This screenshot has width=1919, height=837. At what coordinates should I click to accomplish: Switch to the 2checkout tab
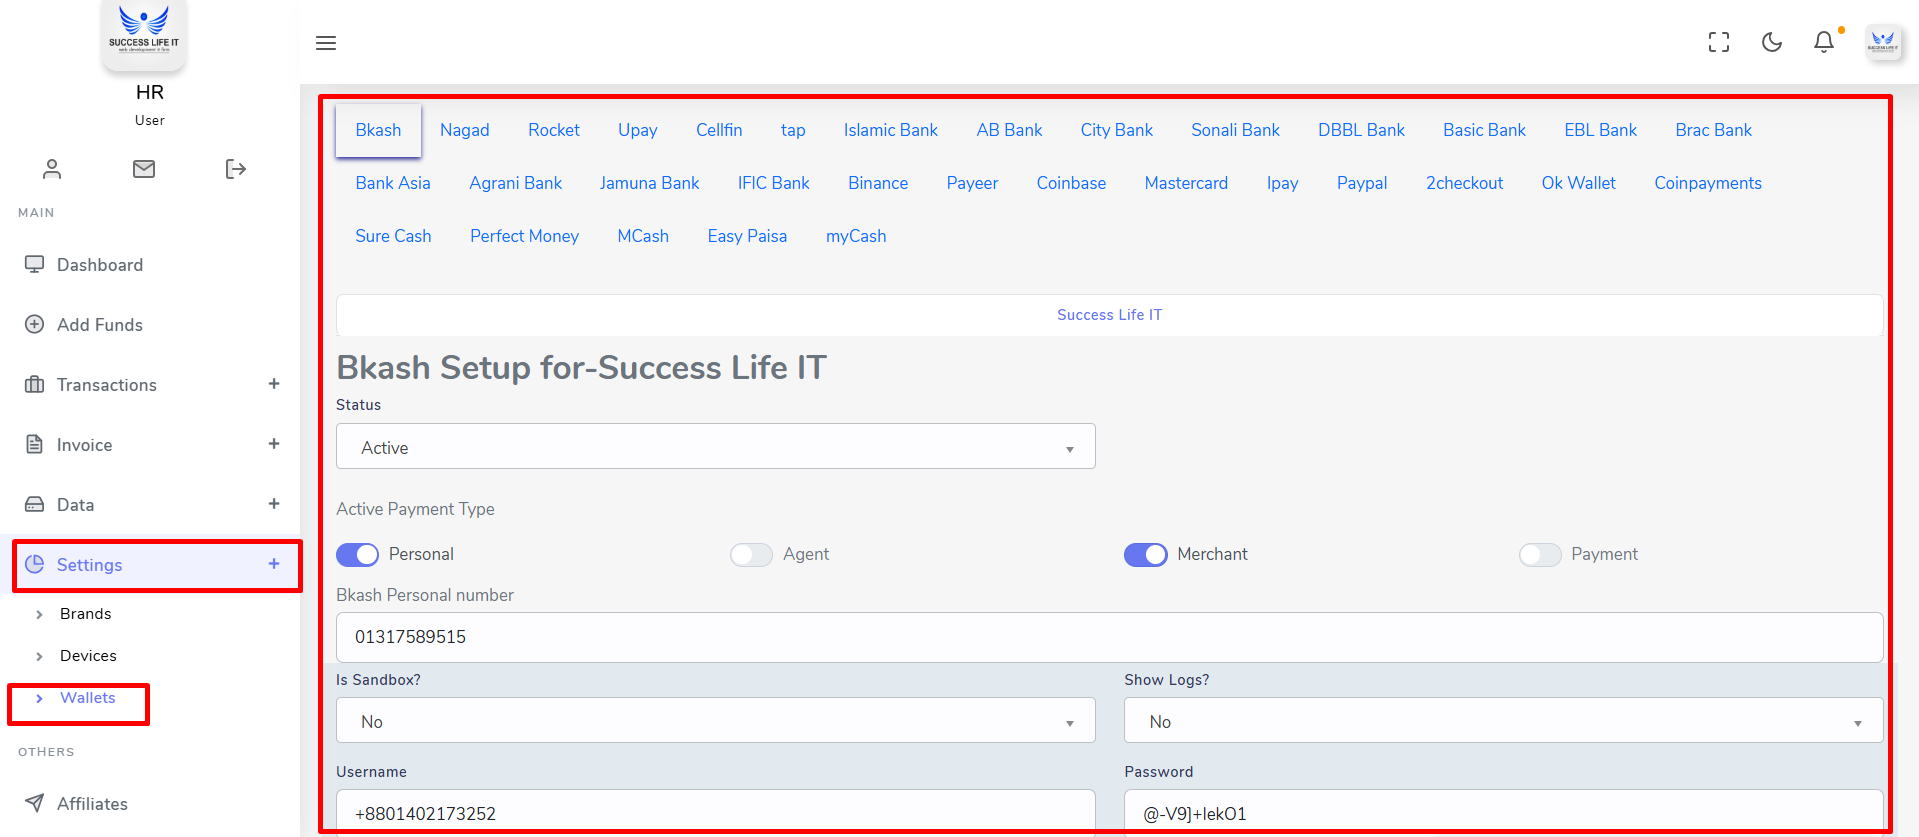click(x=1464, y=183)
